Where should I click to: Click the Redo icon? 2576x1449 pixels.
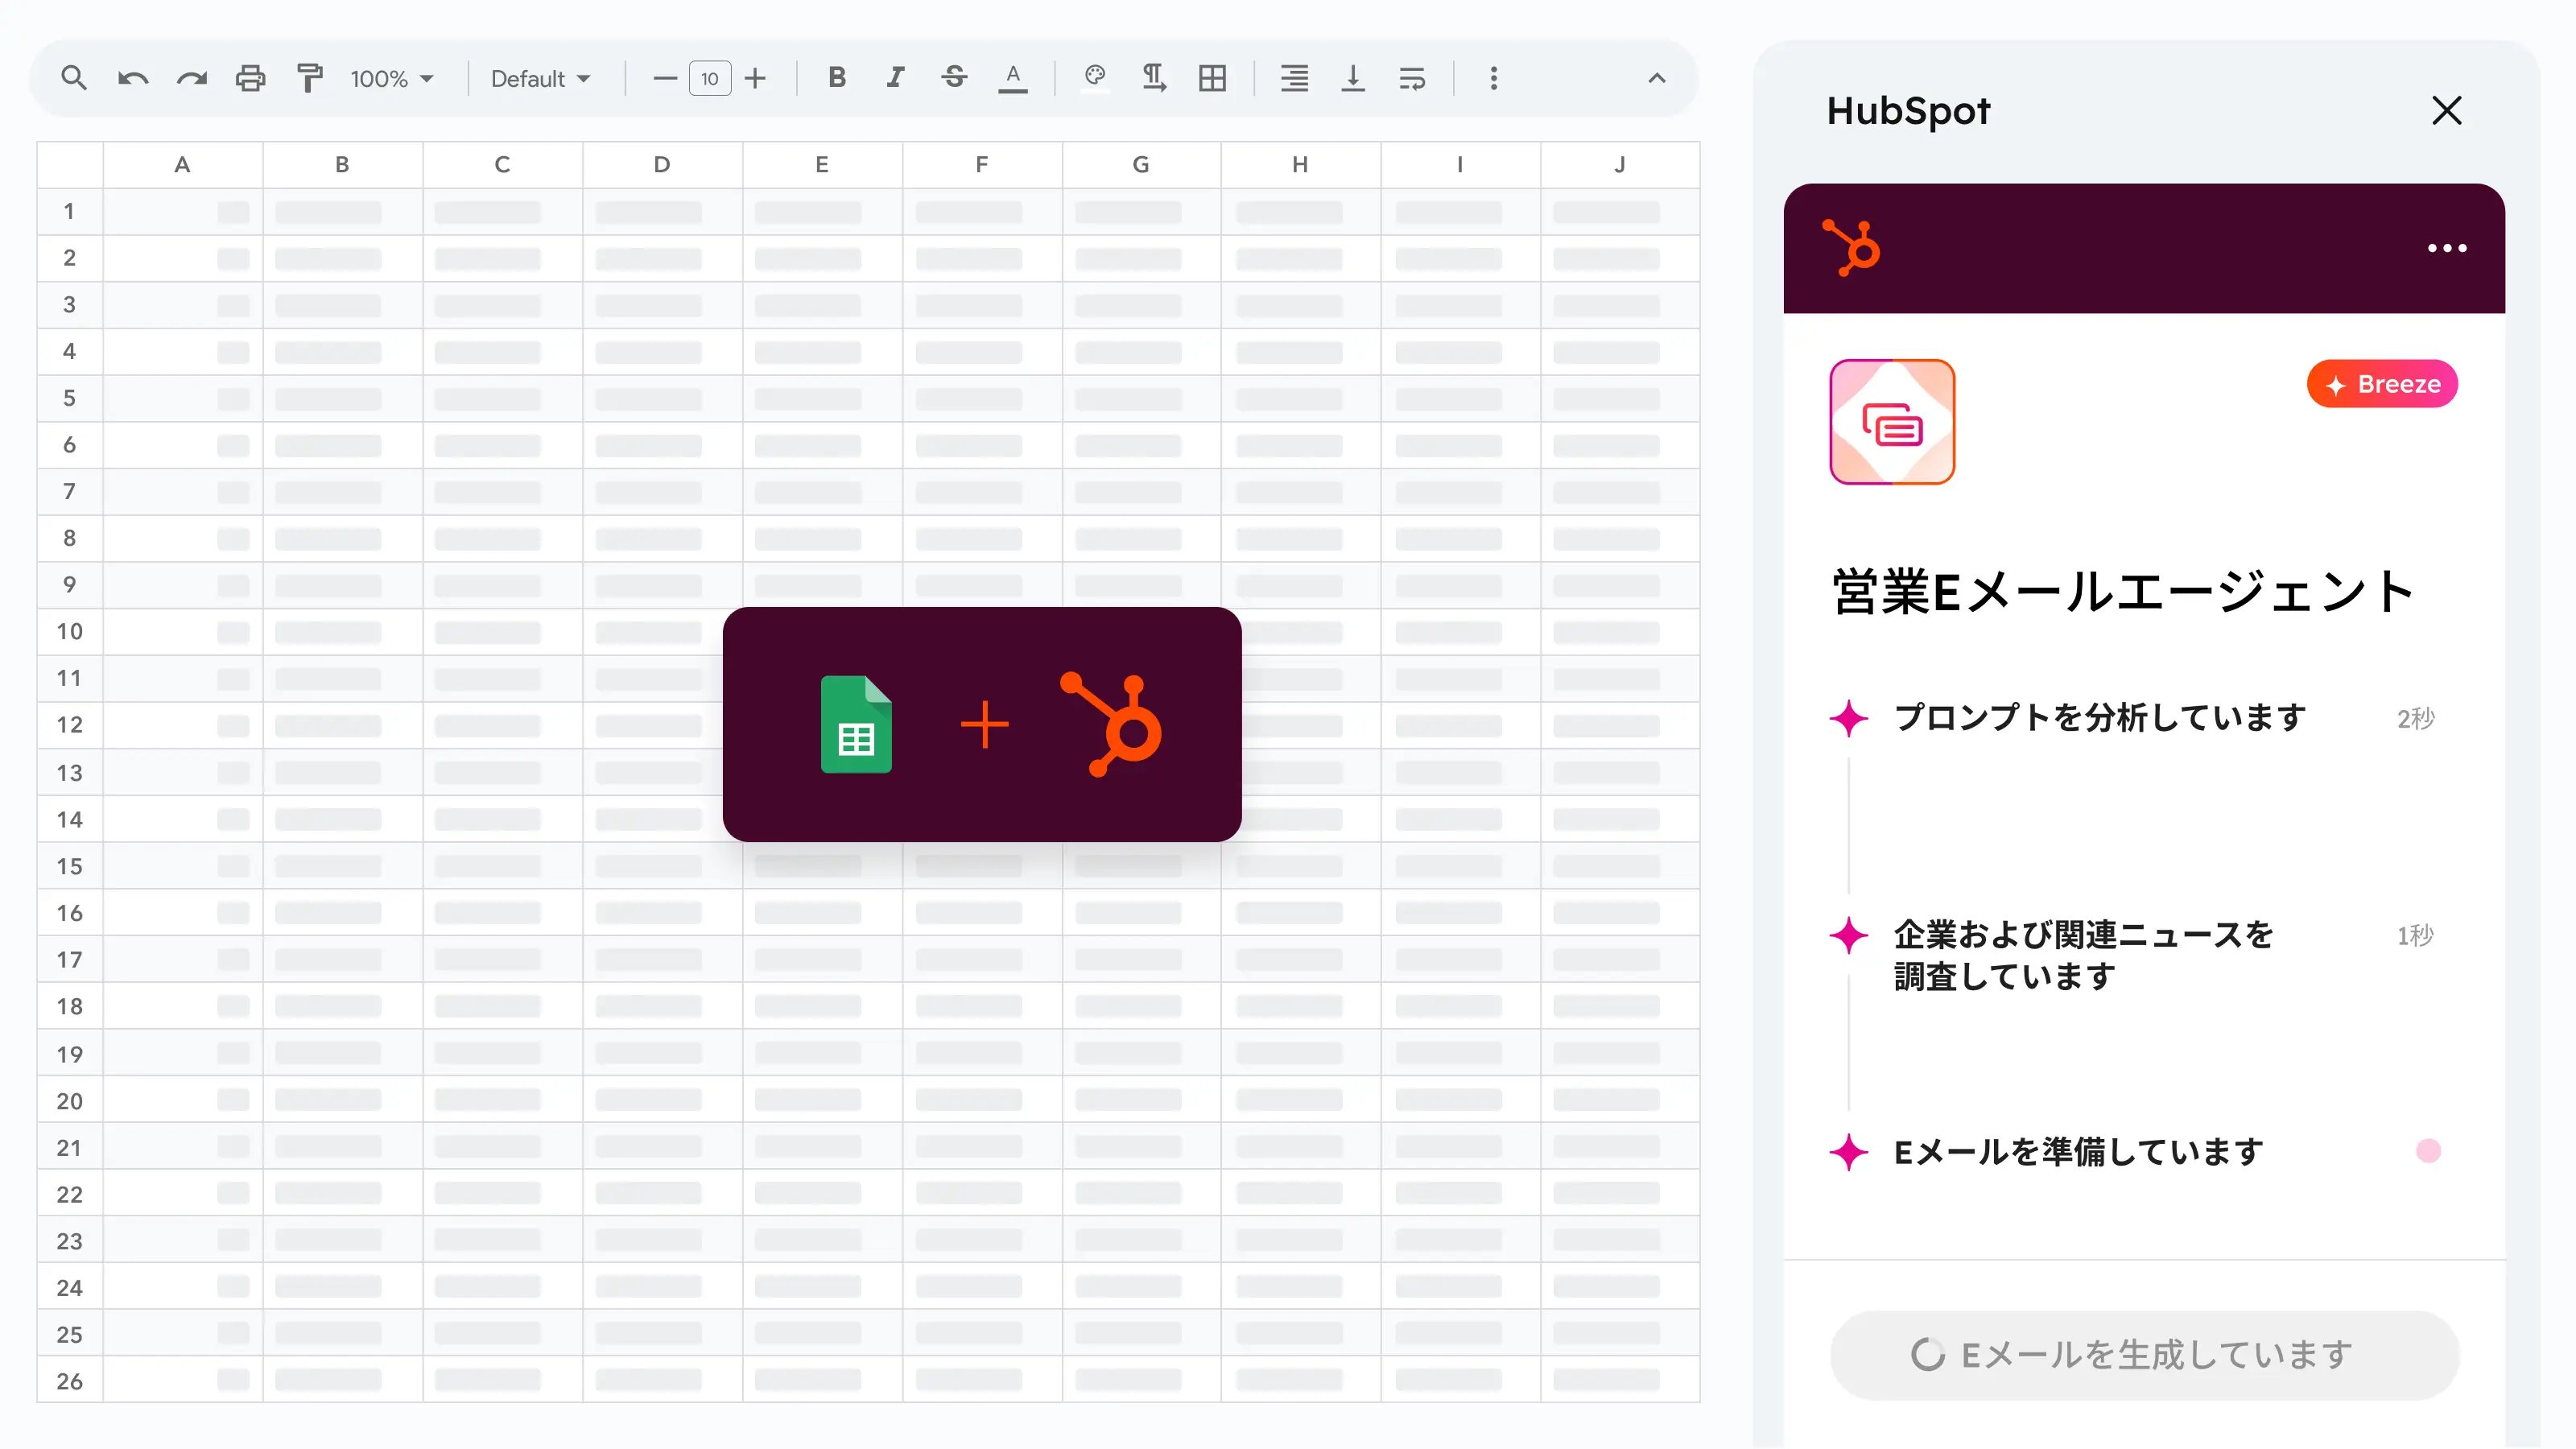192,78
